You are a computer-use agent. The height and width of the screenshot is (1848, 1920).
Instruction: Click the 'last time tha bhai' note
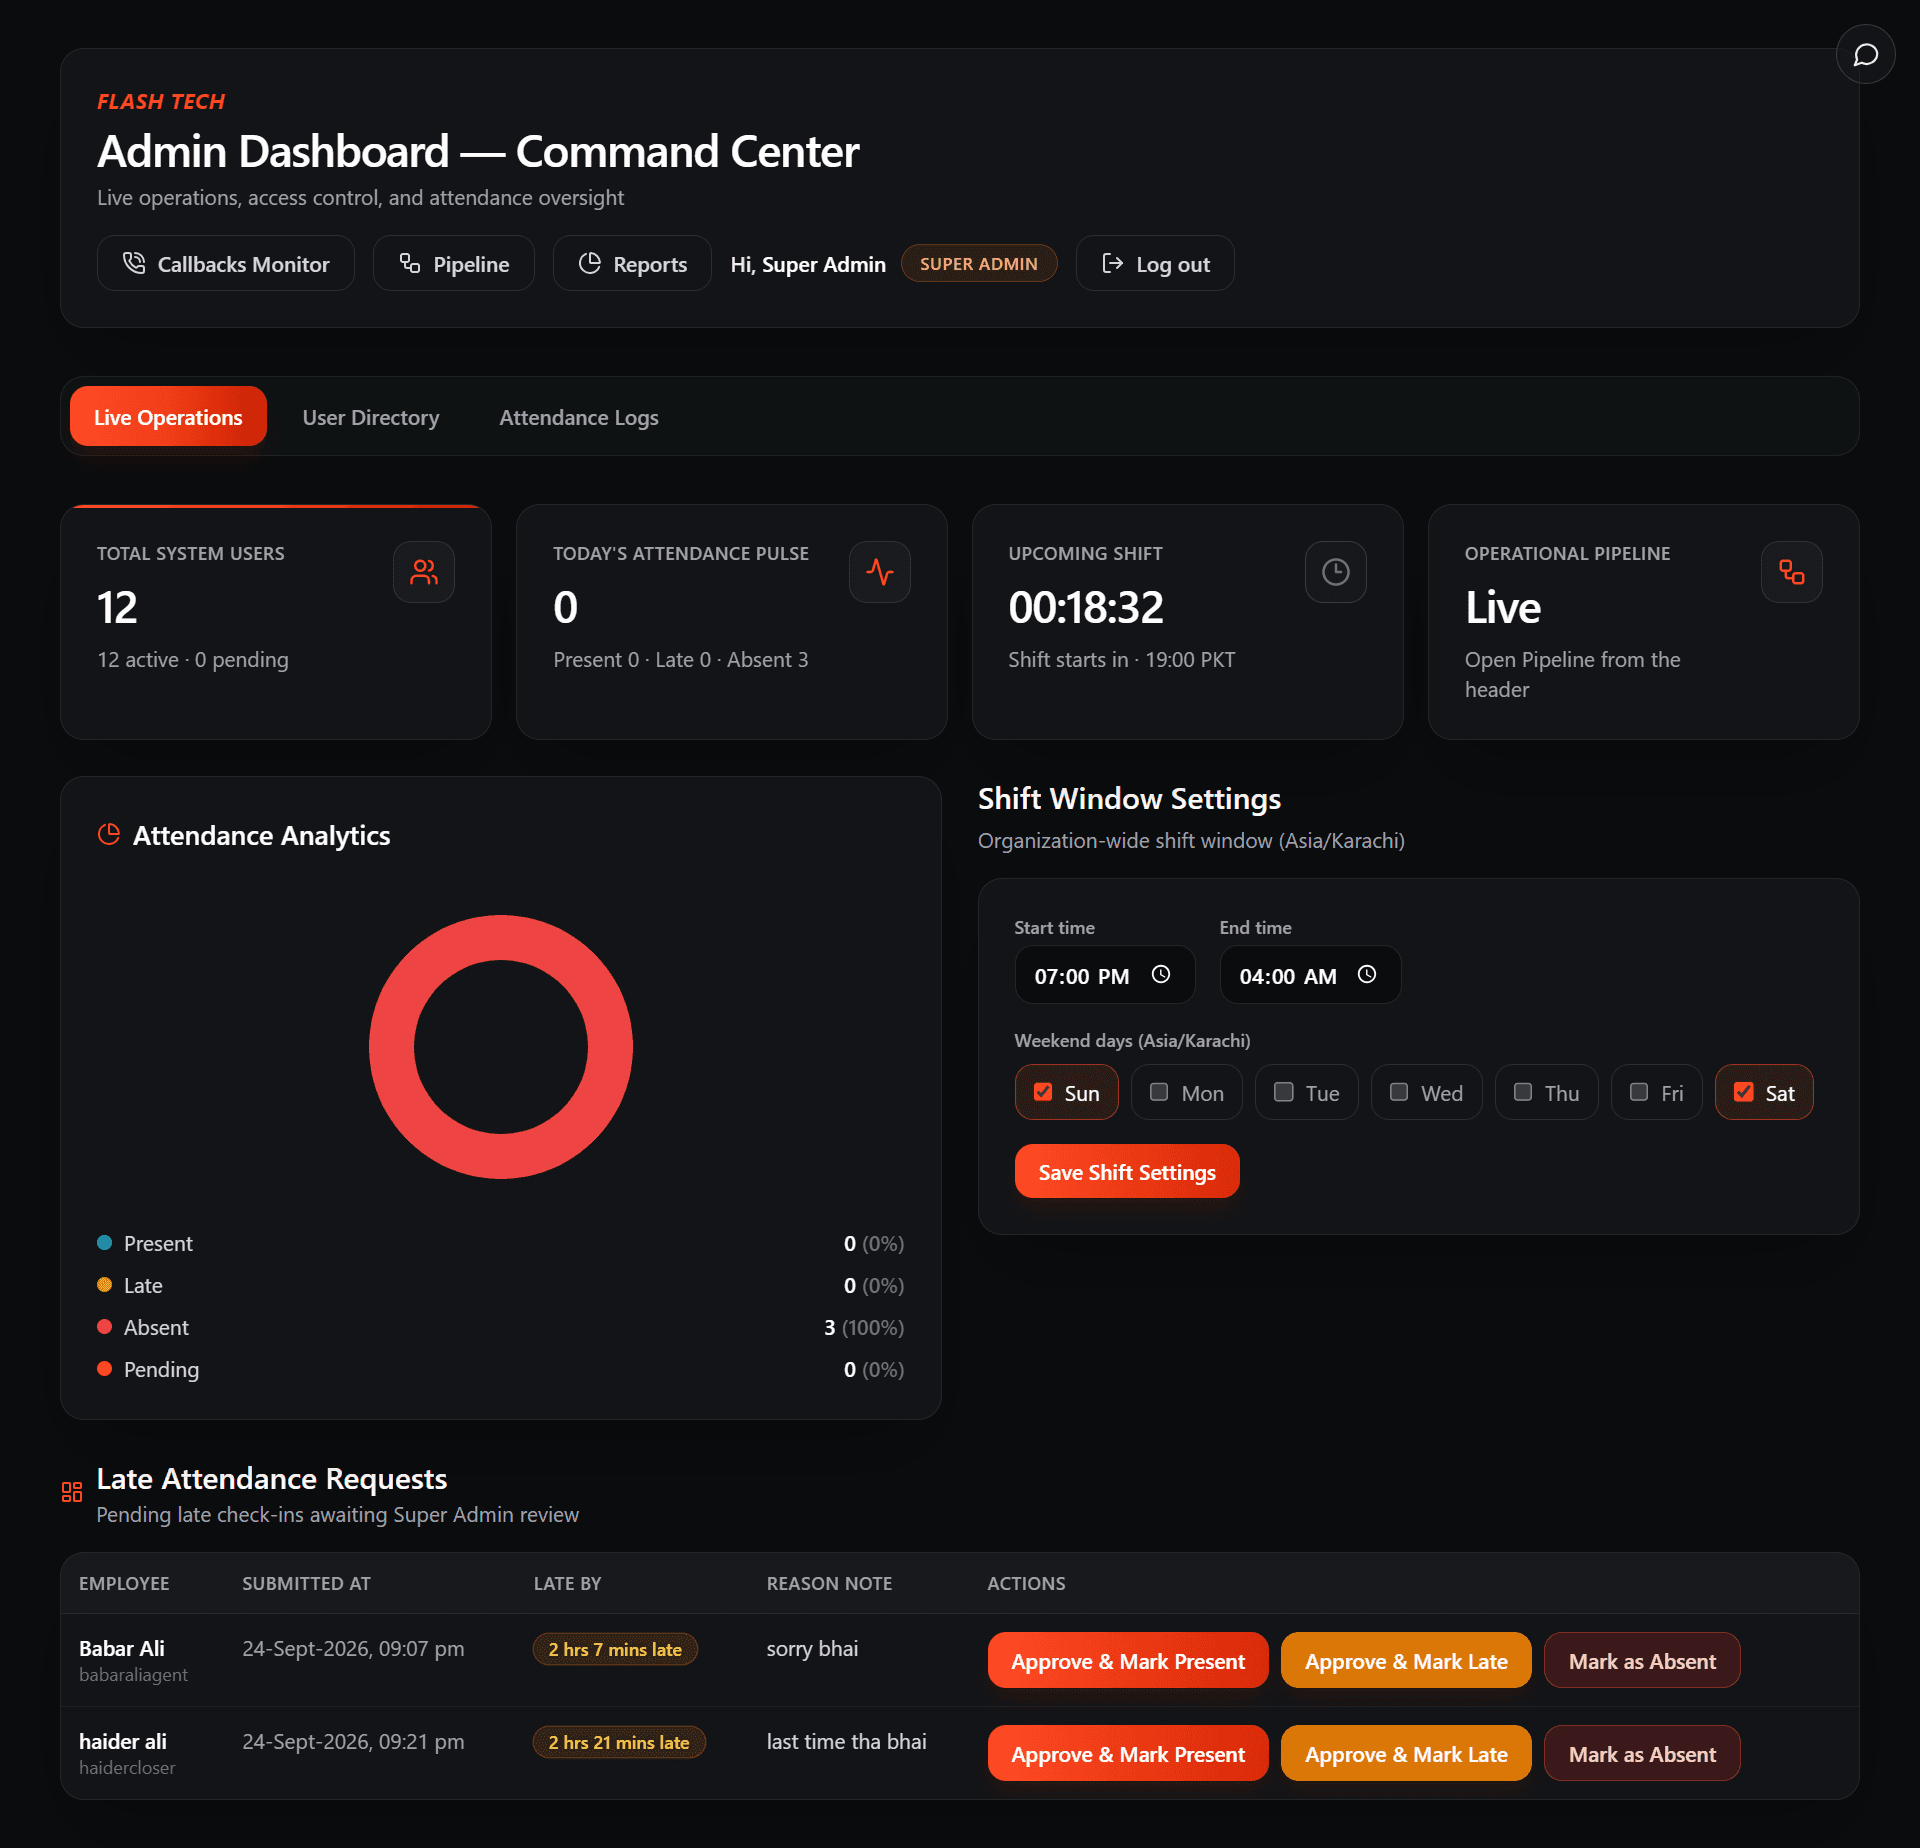click(846, 1742)
